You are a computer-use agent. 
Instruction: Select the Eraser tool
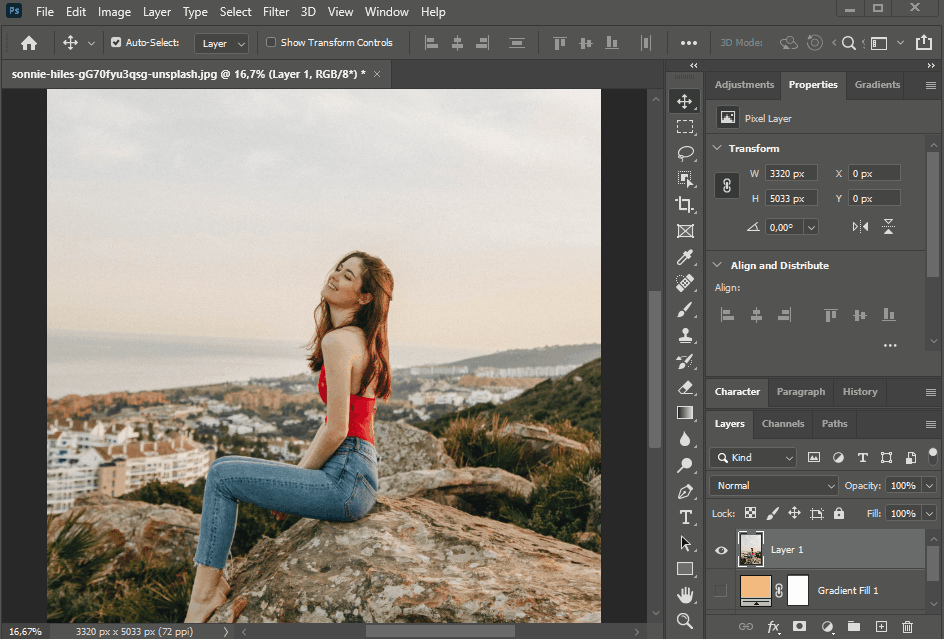685,387
